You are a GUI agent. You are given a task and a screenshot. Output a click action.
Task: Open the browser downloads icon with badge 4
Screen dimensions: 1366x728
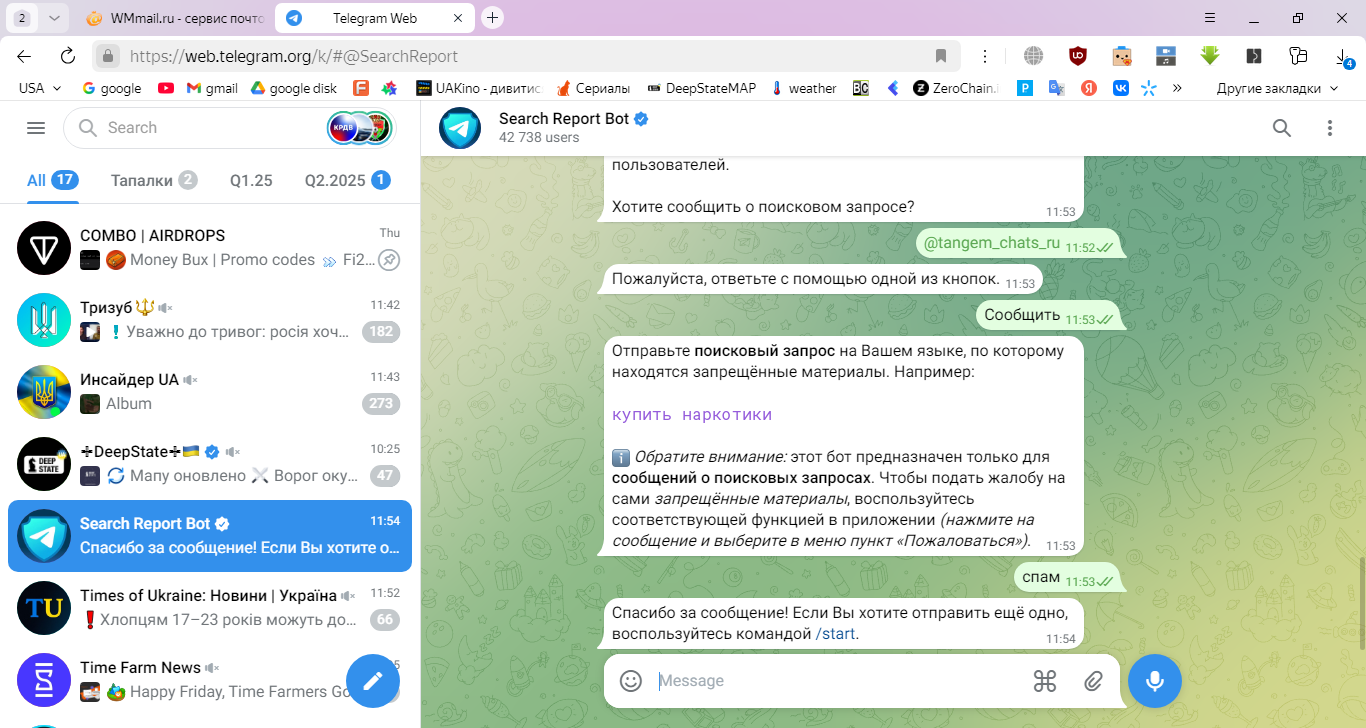point(1343,58)
